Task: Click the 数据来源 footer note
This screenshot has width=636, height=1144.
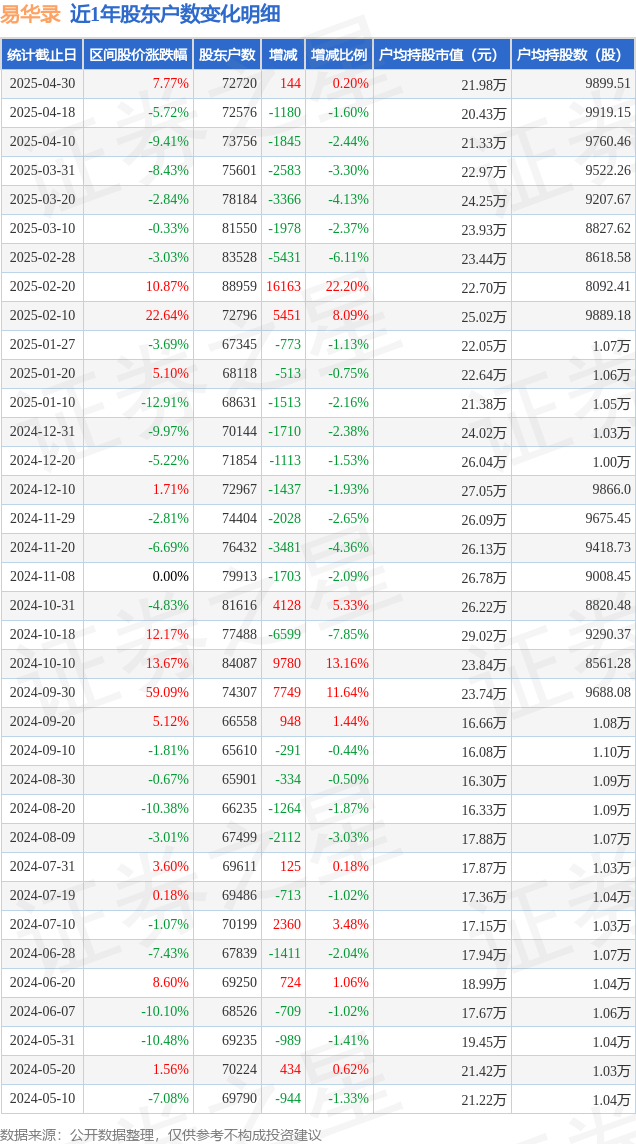Action: click(x=160, y=1134)
